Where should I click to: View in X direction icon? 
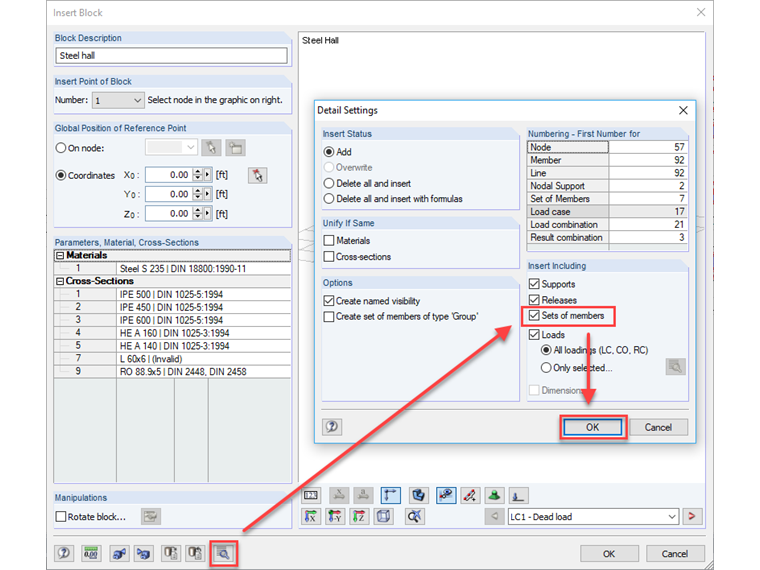[311, 517]
